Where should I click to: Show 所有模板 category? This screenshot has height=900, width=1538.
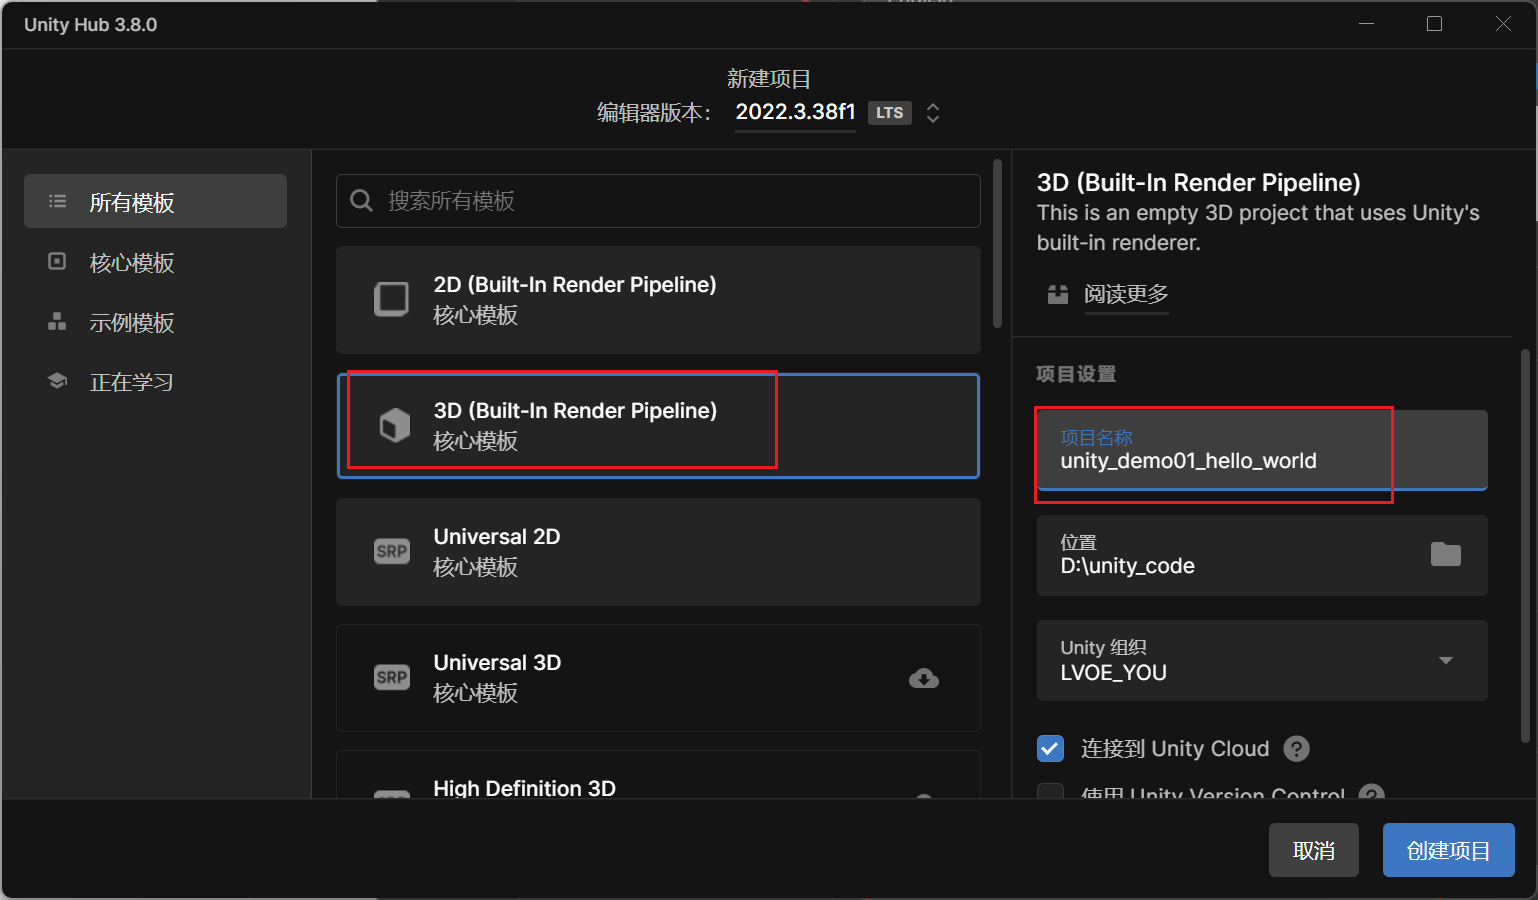point(155,201)
